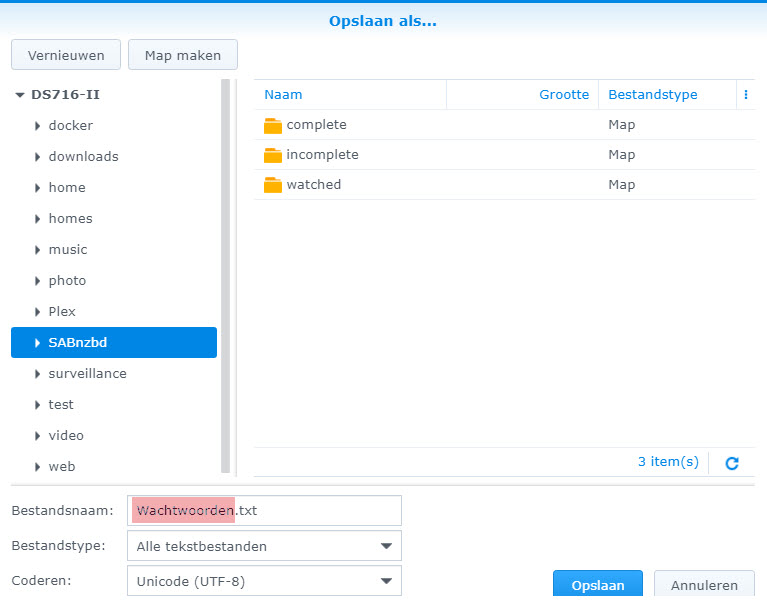Screen dimensions: 767x605
Task: Collapse the DS716-II root node
Action: (20, 95)
